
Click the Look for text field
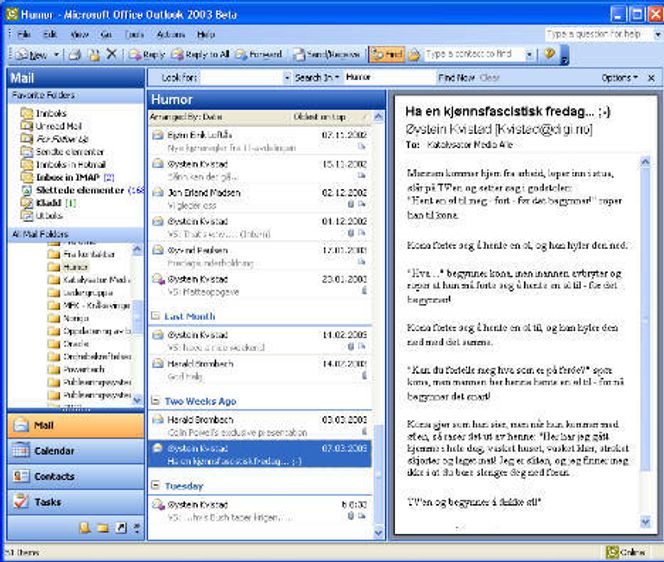pos(241,78)
